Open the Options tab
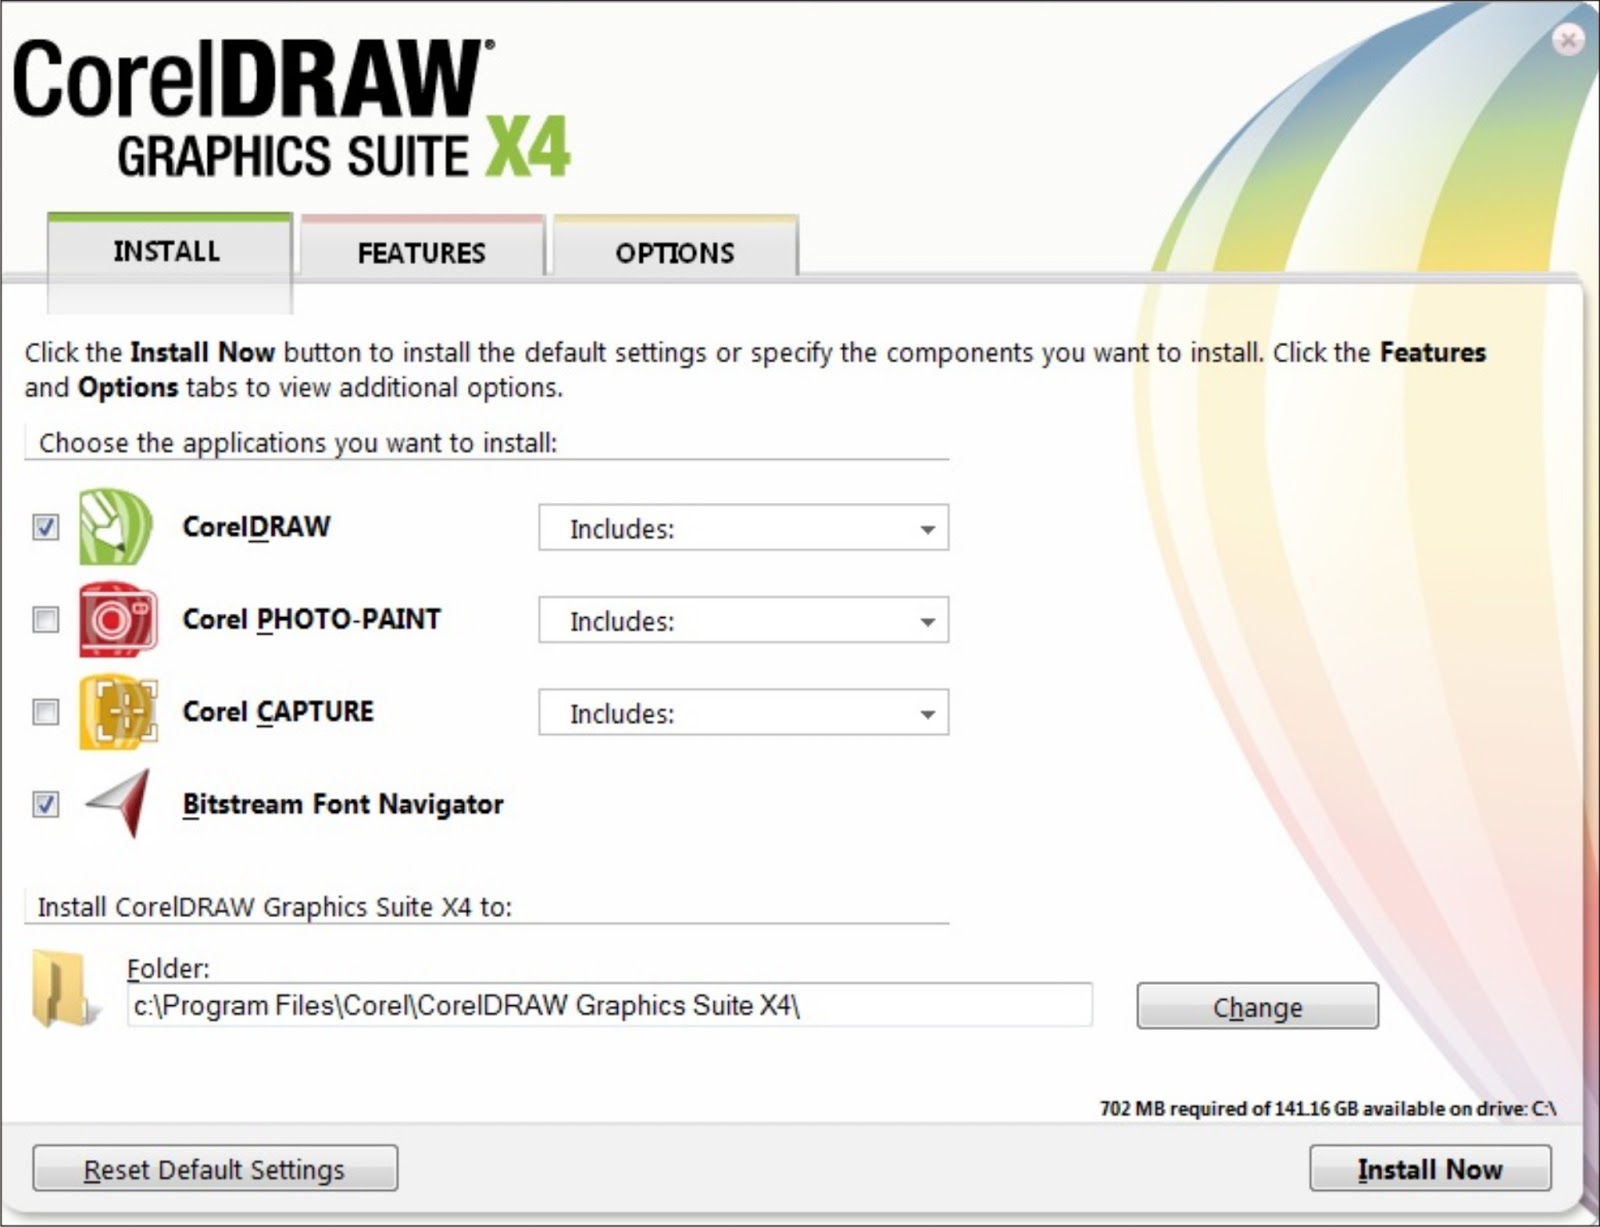Viewport: 1600px width, 1227px height. coord(673,252)
